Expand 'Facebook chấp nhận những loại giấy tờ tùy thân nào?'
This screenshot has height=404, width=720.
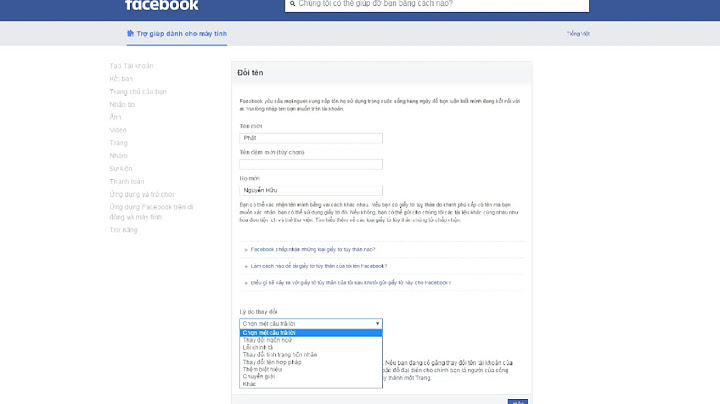(x=313, y=250)
